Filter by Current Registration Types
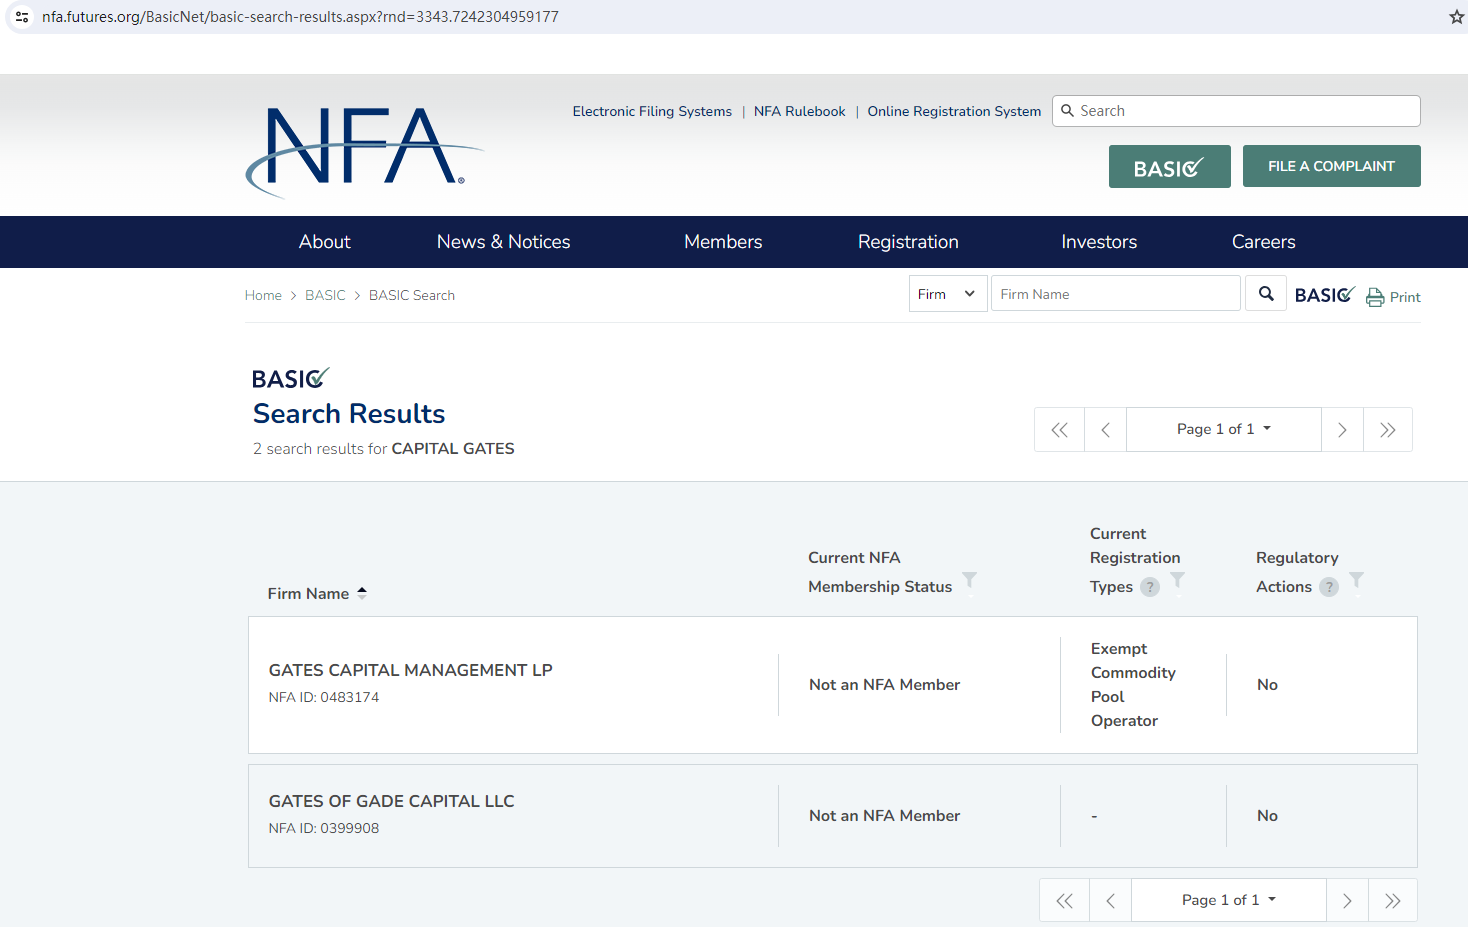 pyautogui.click(x=1178, y=580)
